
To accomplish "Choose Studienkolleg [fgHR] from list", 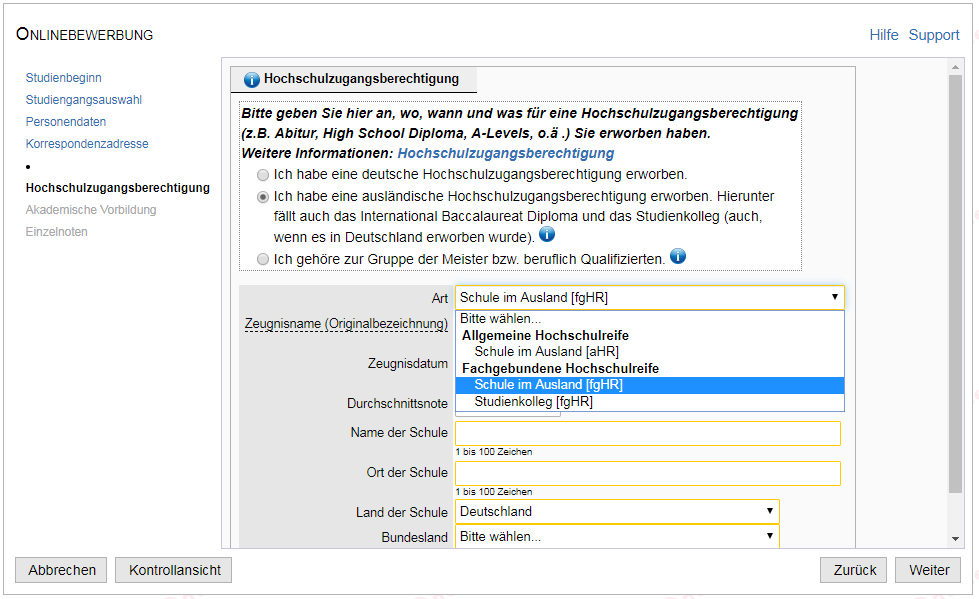I will [533, 402].
